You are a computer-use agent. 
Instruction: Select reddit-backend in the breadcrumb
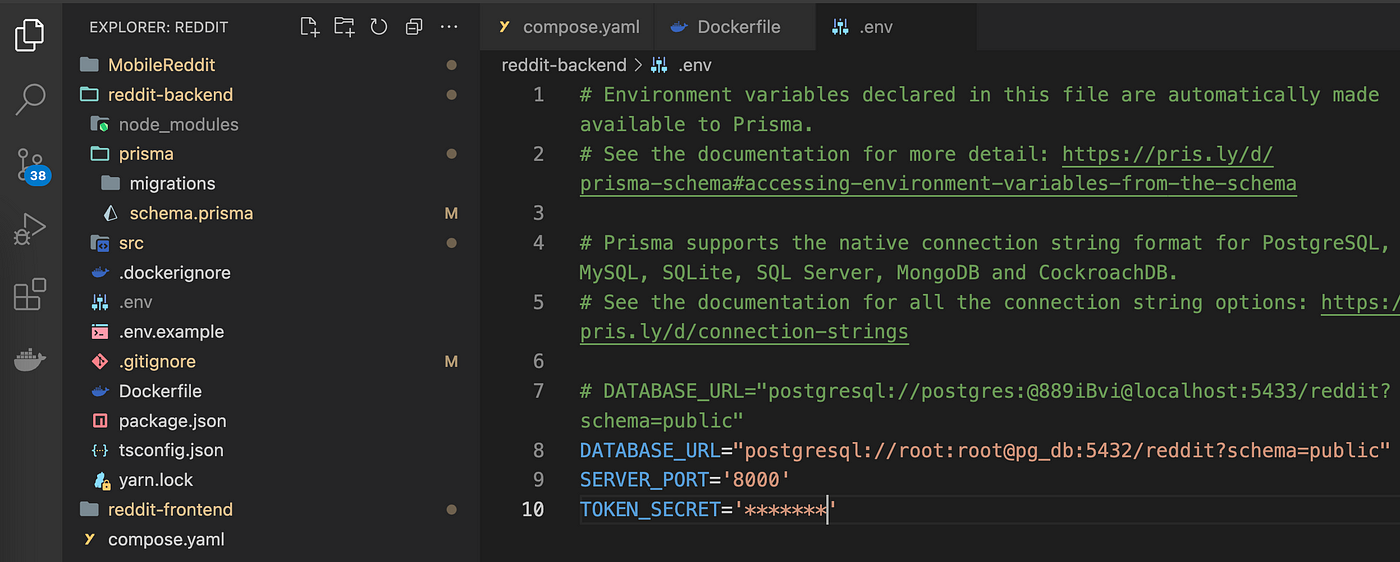[564, 65]
